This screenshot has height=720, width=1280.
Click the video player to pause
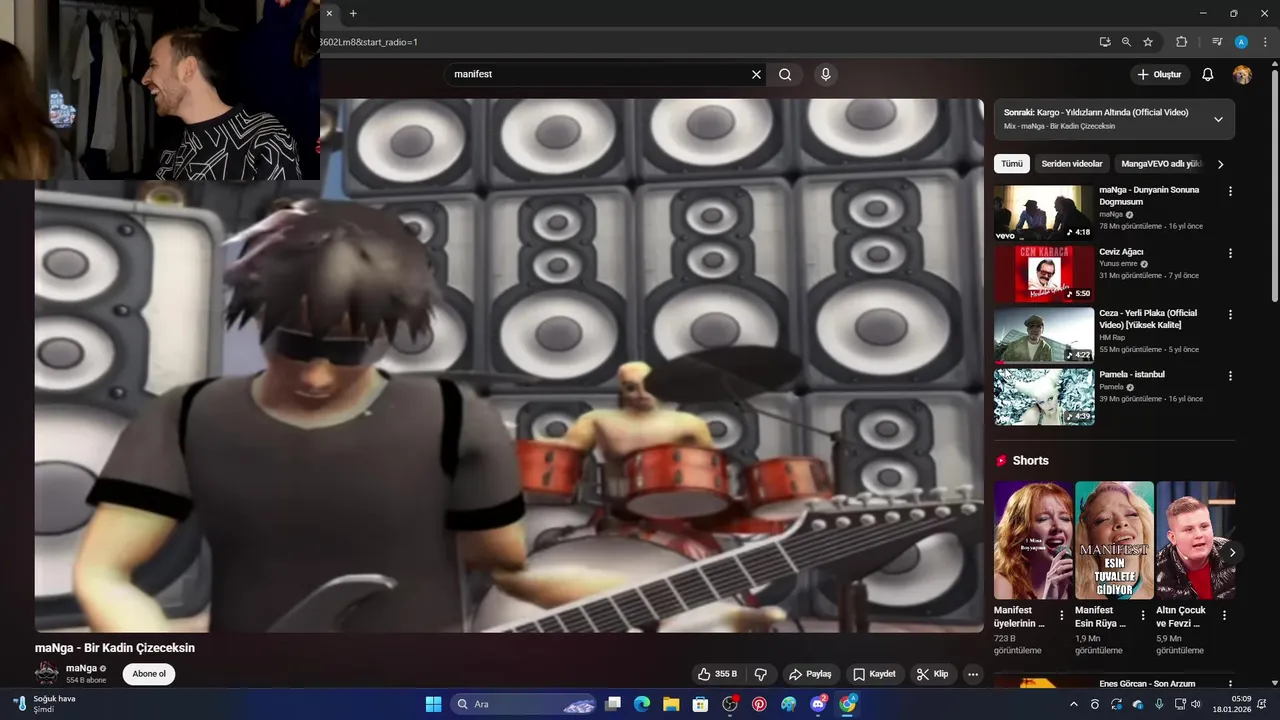pos(509,365)
